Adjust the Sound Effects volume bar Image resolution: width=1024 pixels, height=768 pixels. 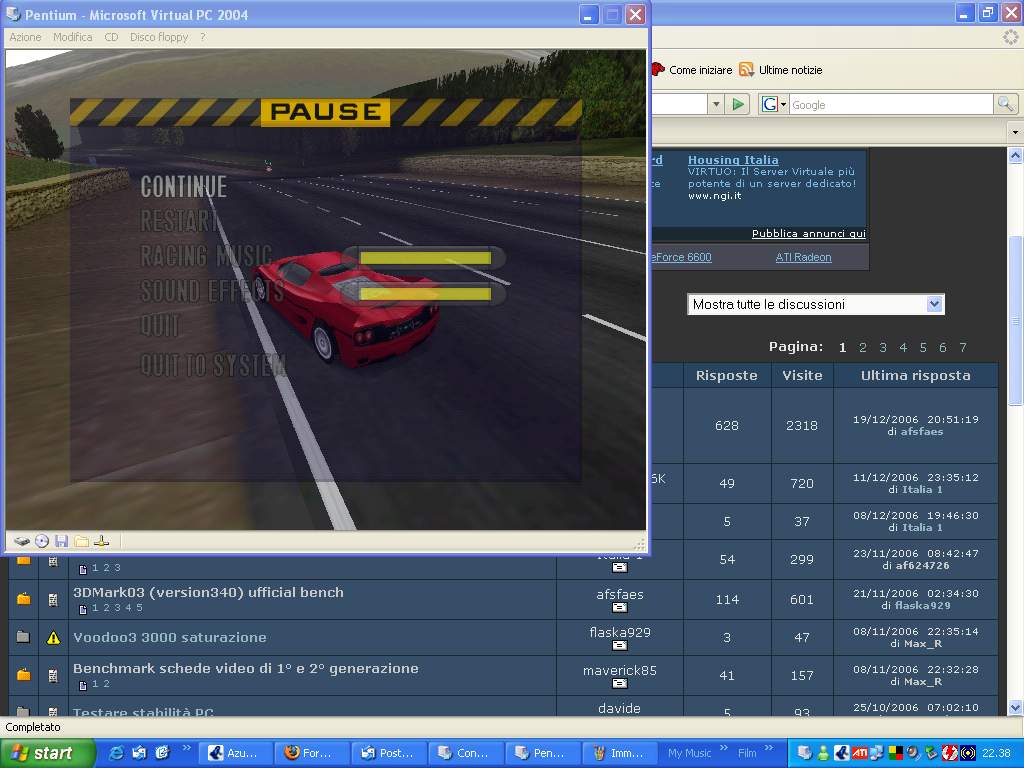click(424, 293)
